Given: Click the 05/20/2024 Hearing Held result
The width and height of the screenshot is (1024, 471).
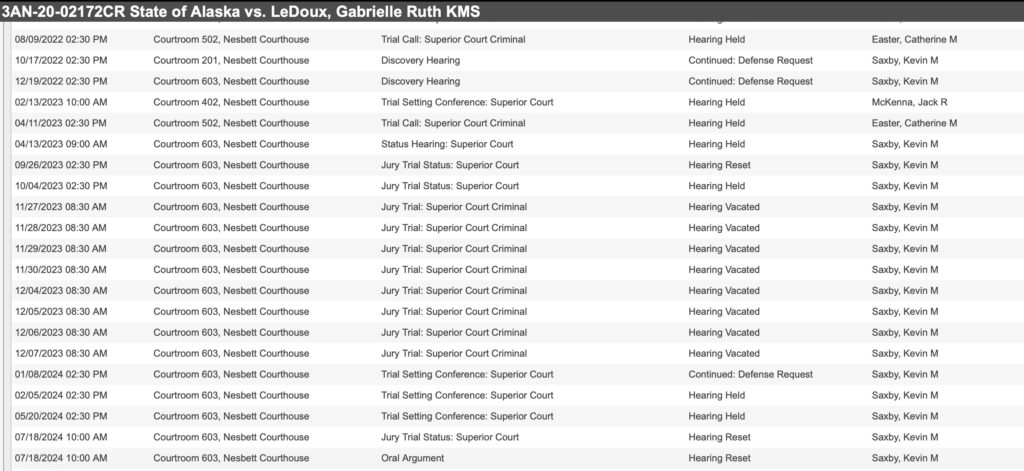Looking at the screenshot, I should click(x=716, y=416).
